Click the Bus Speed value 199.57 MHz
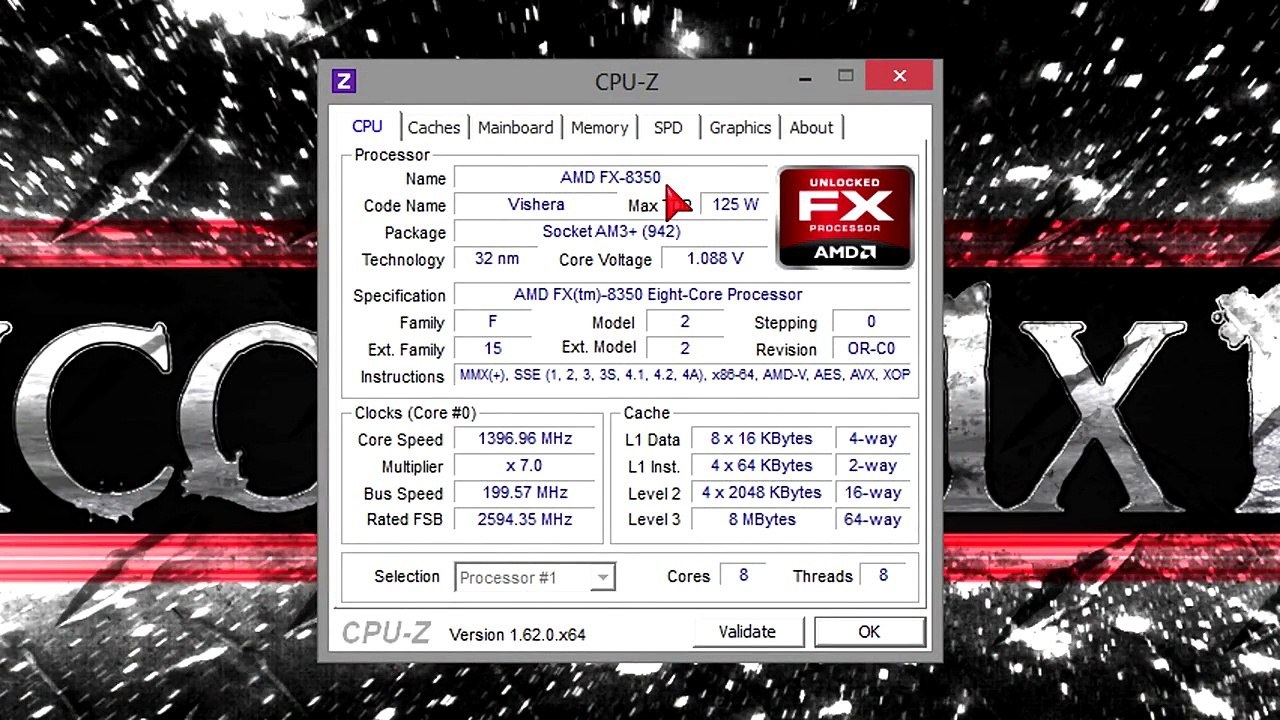This screenshot has width=1280, height=720. pyautogui.click(x=525, y=493)
